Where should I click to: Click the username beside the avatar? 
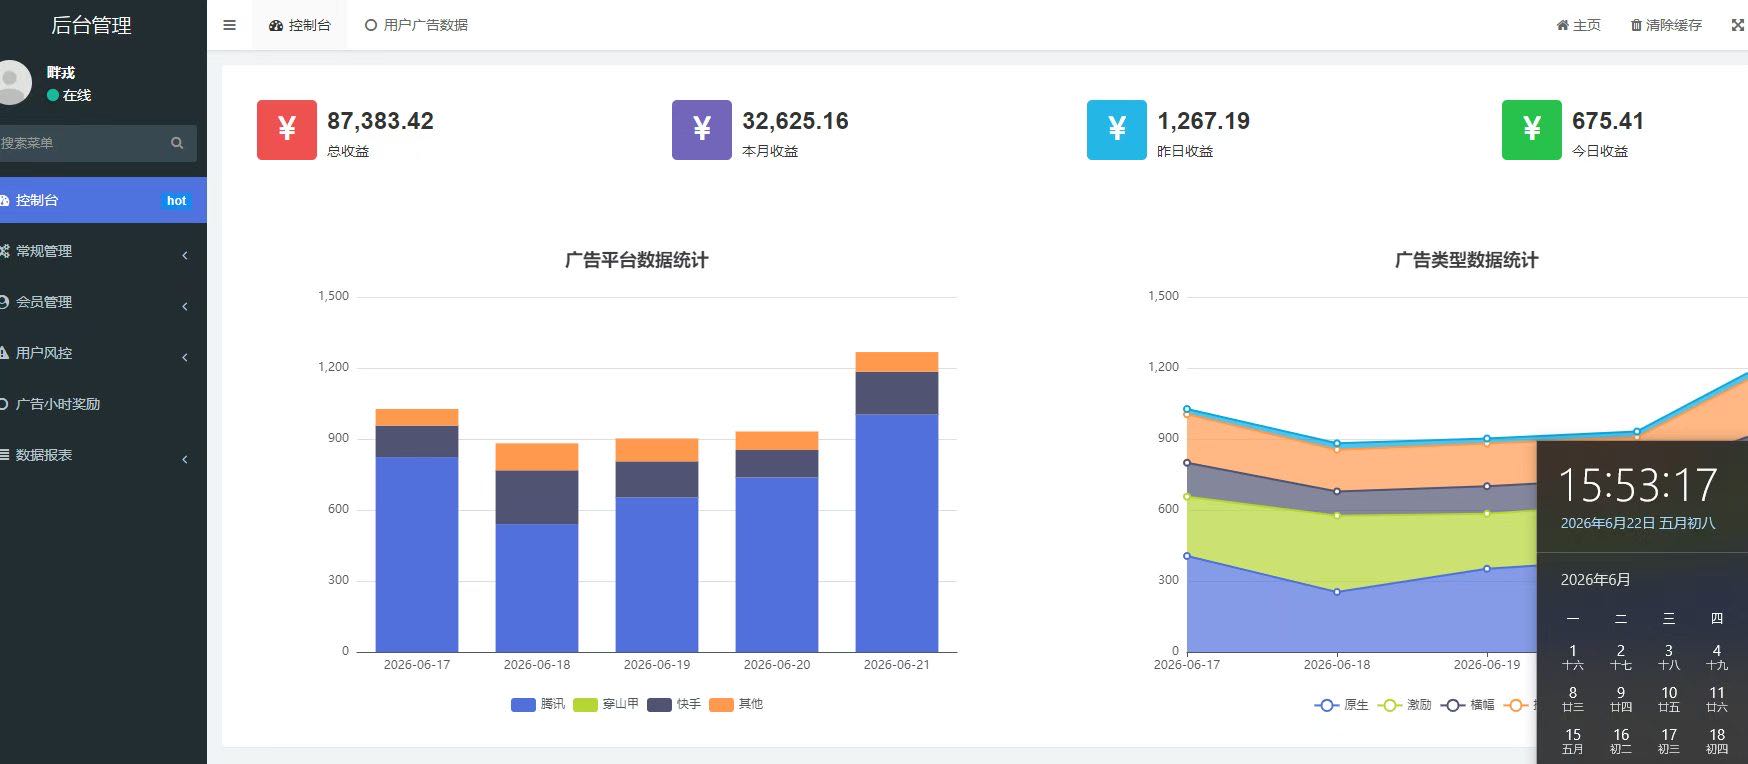[61, 72]
